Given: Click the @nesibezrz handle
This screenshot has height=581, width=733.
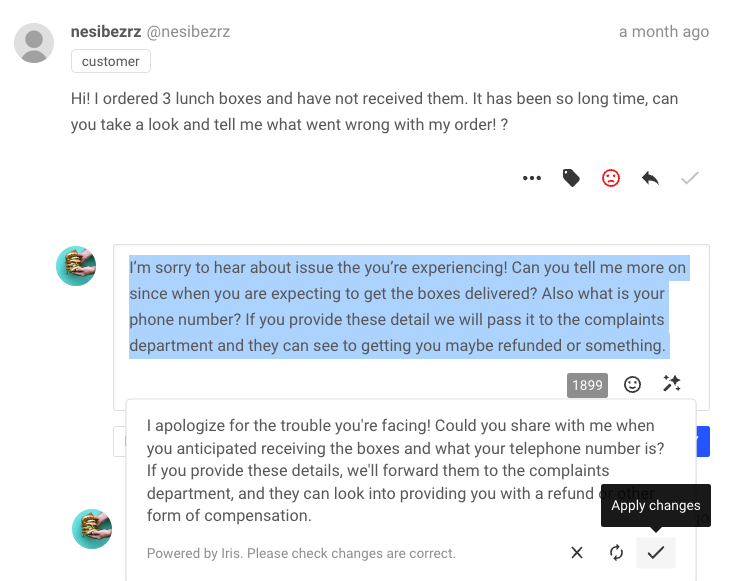Looking at the screenshot, I should [x=189, y=32].
